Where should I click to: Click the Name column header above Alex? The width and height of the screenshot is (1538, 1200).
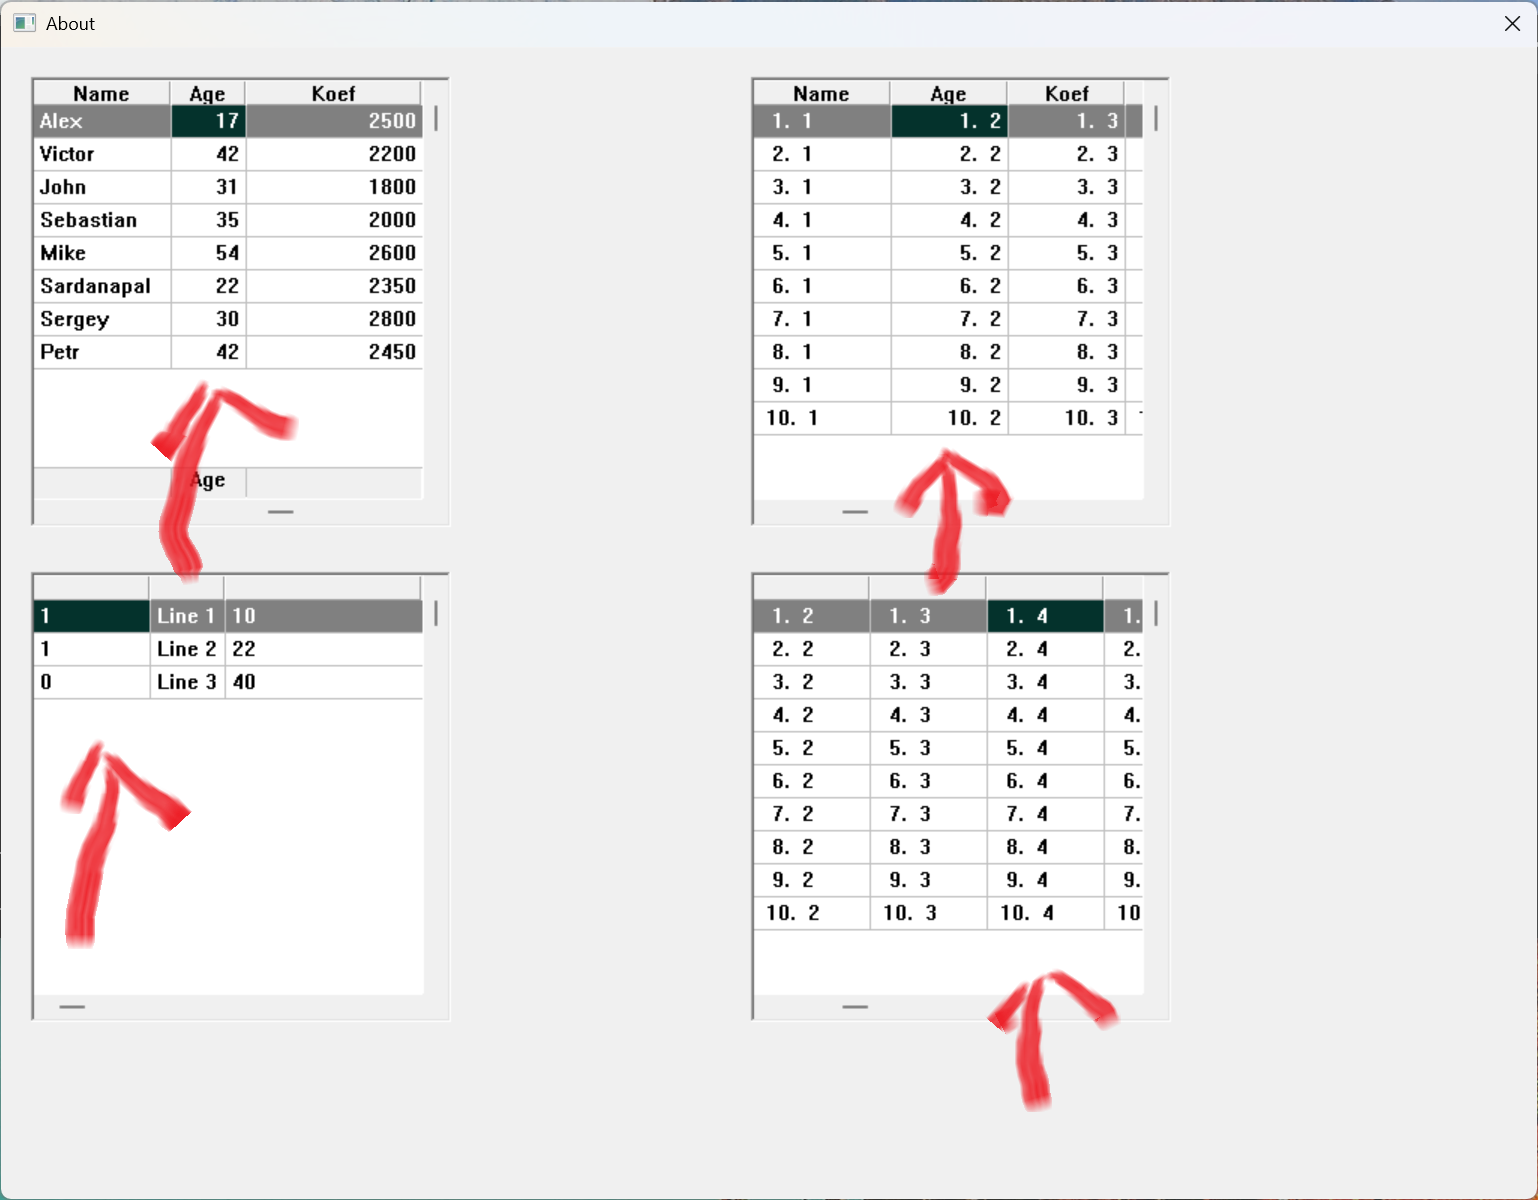point(102,93)
